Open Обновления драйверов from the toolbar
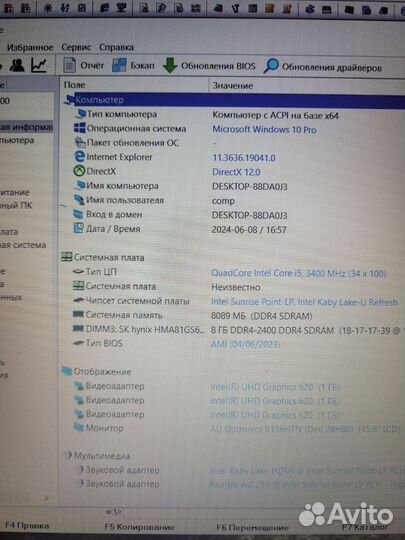 pyautogui.click(x=323, y=67)
